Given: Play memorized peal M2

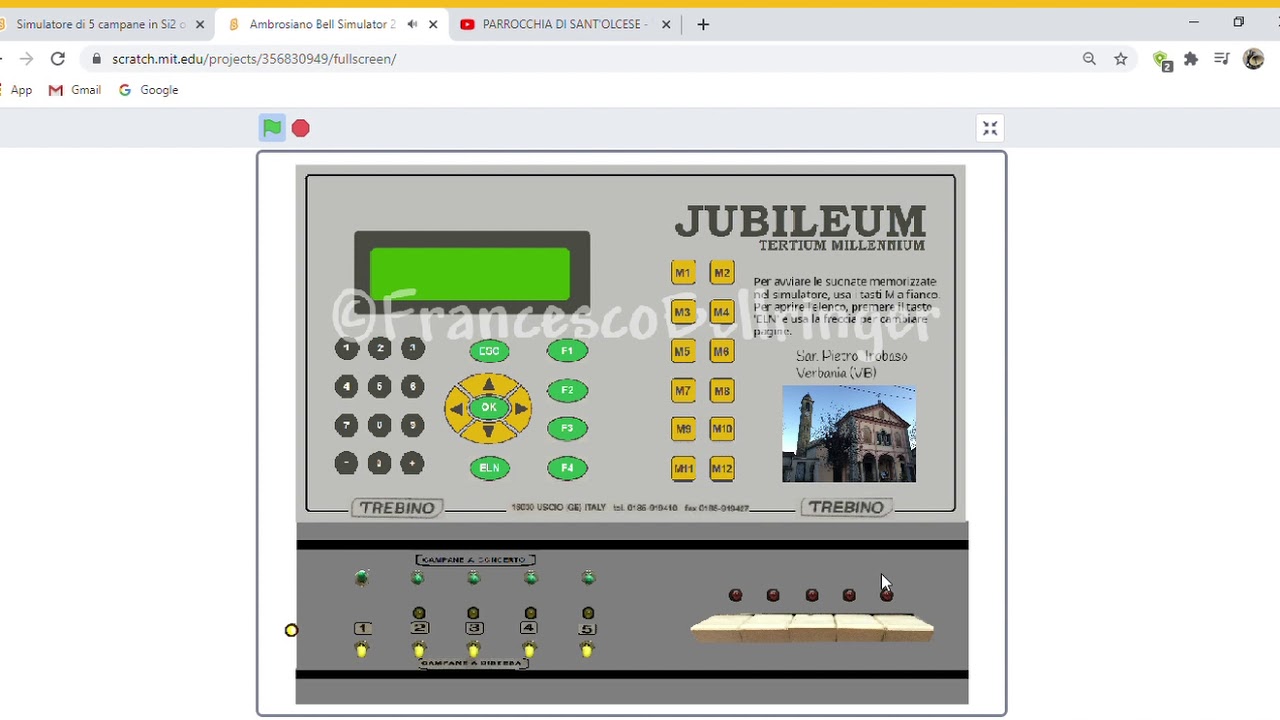Looking at the screenshot, I should 722,273.
